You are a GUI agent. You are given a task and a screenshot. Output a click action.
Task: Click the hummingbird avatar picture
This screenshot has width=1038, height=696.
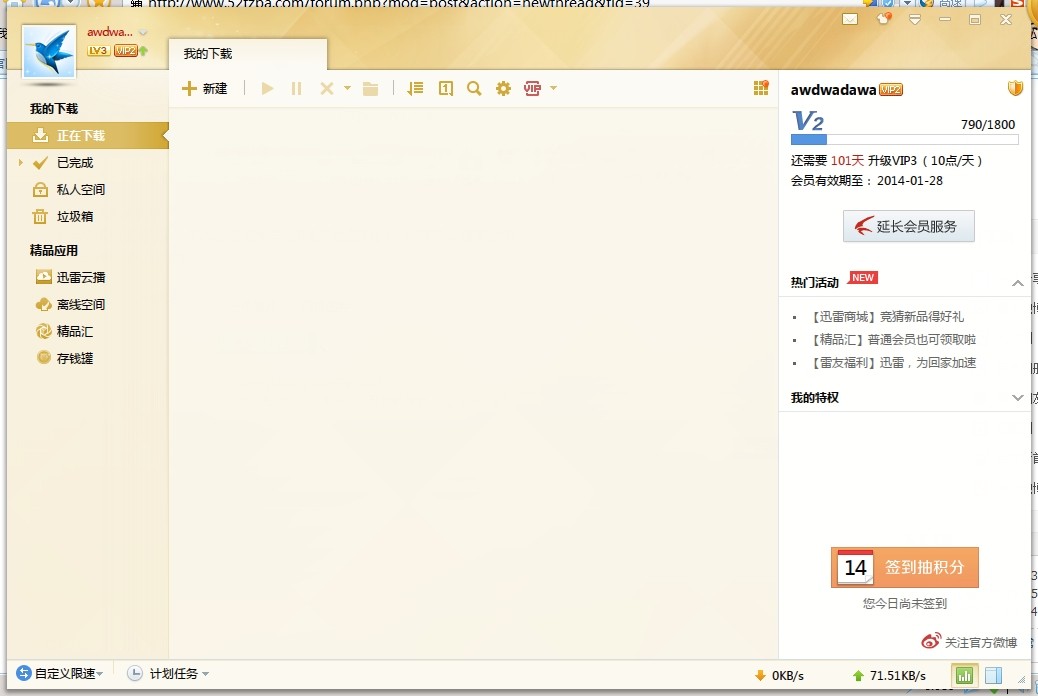pyautogui.click(x=49, y=52)
